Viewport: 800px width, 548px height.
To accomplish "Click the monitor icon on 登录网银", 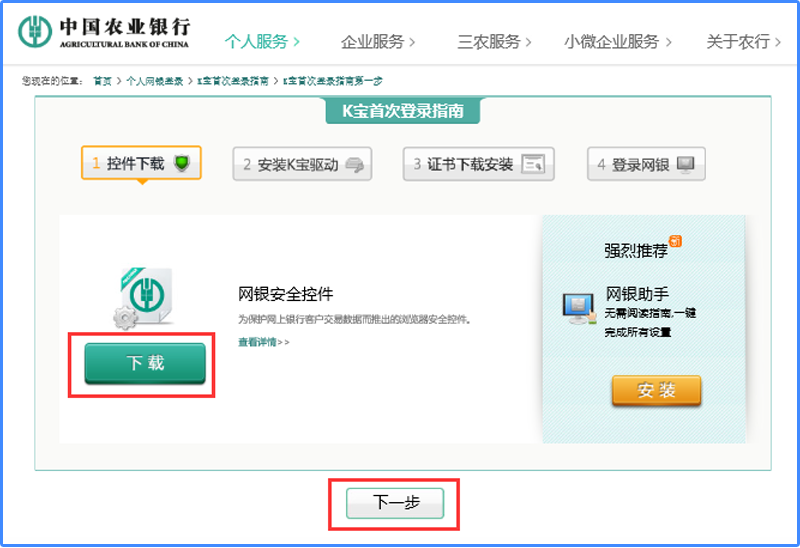I will 686,164.
